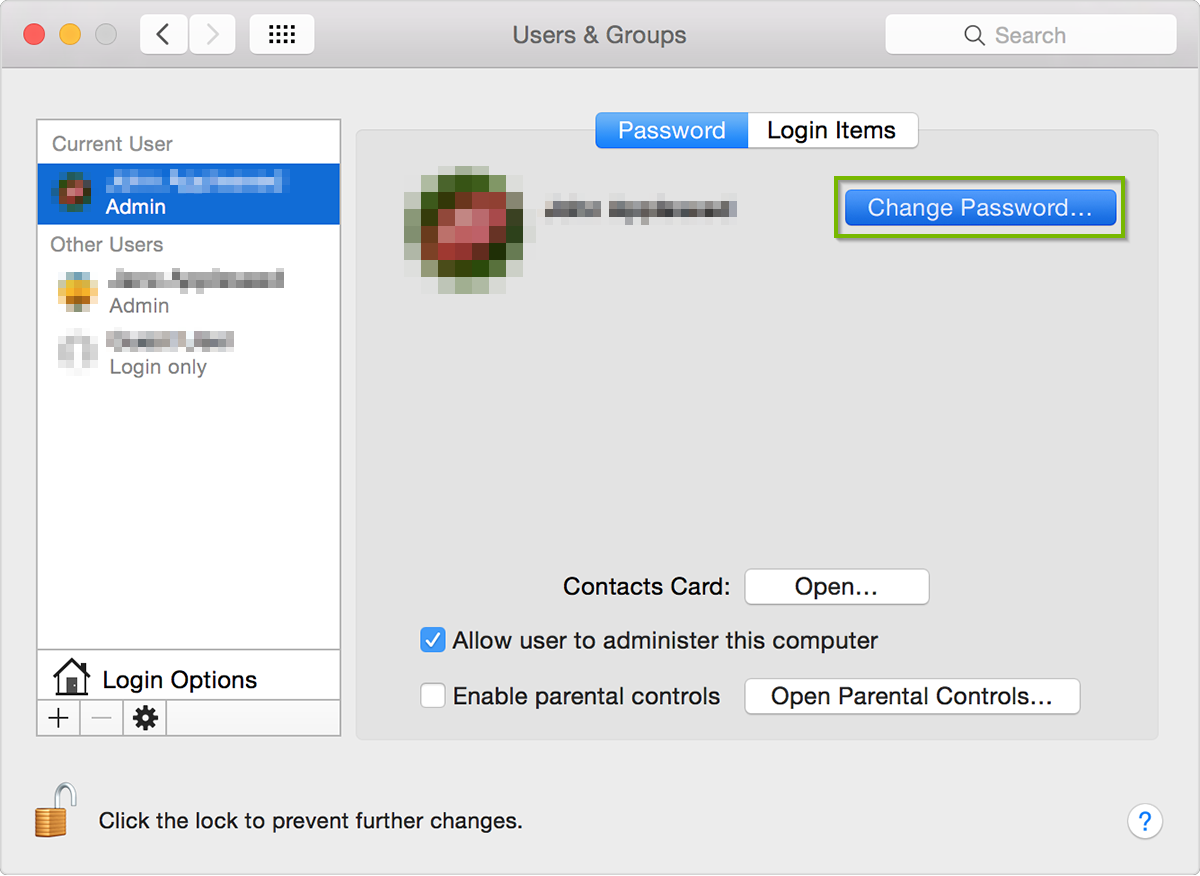Open the gear action menu below the user list
Viewport: 1200px width, 876px height.
click(144, 717)
